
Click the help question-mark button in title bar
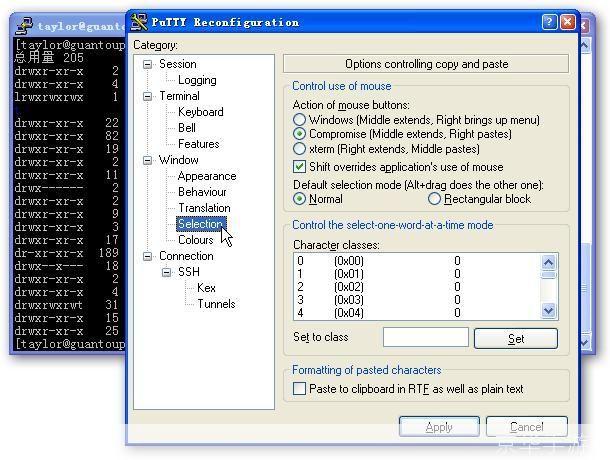click(x=549, y=22)
